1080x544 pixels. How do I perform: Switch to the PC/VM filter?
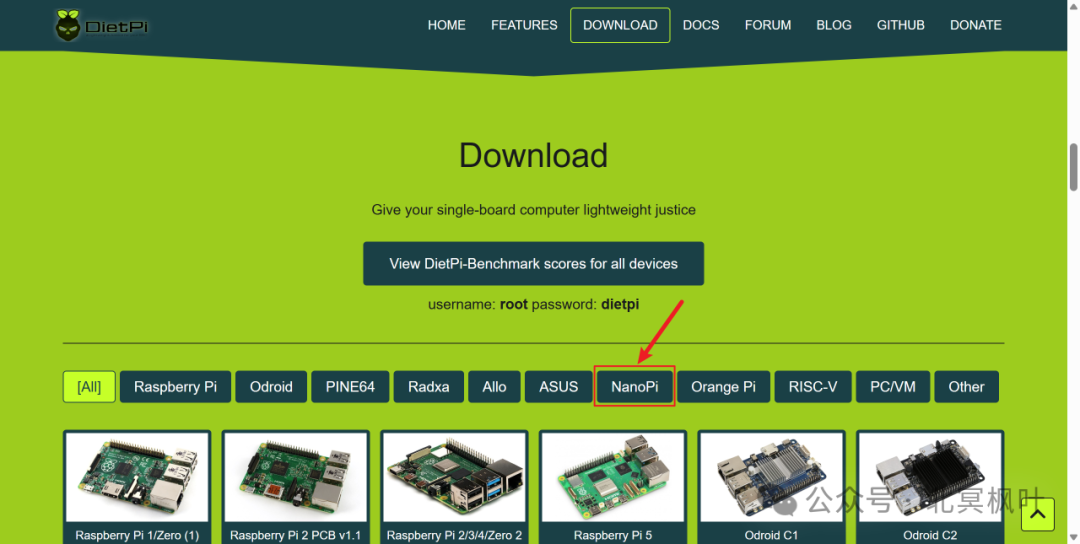[892, 387]
